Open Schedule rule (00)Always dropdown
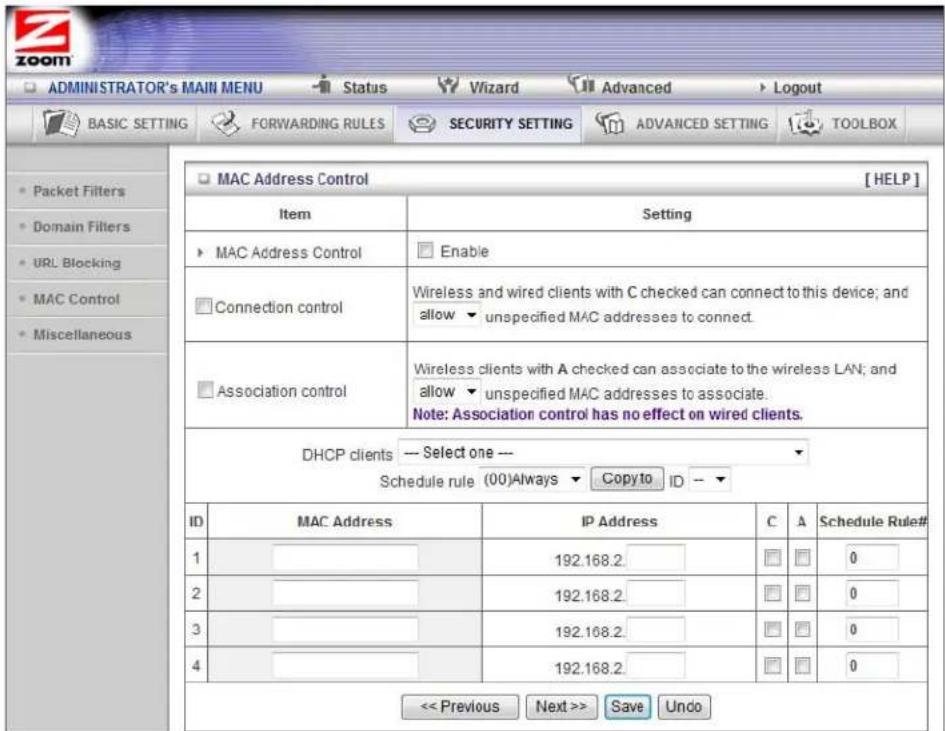Image resolution: width=945 pixels, height=731 pixels. click(533, 480)
